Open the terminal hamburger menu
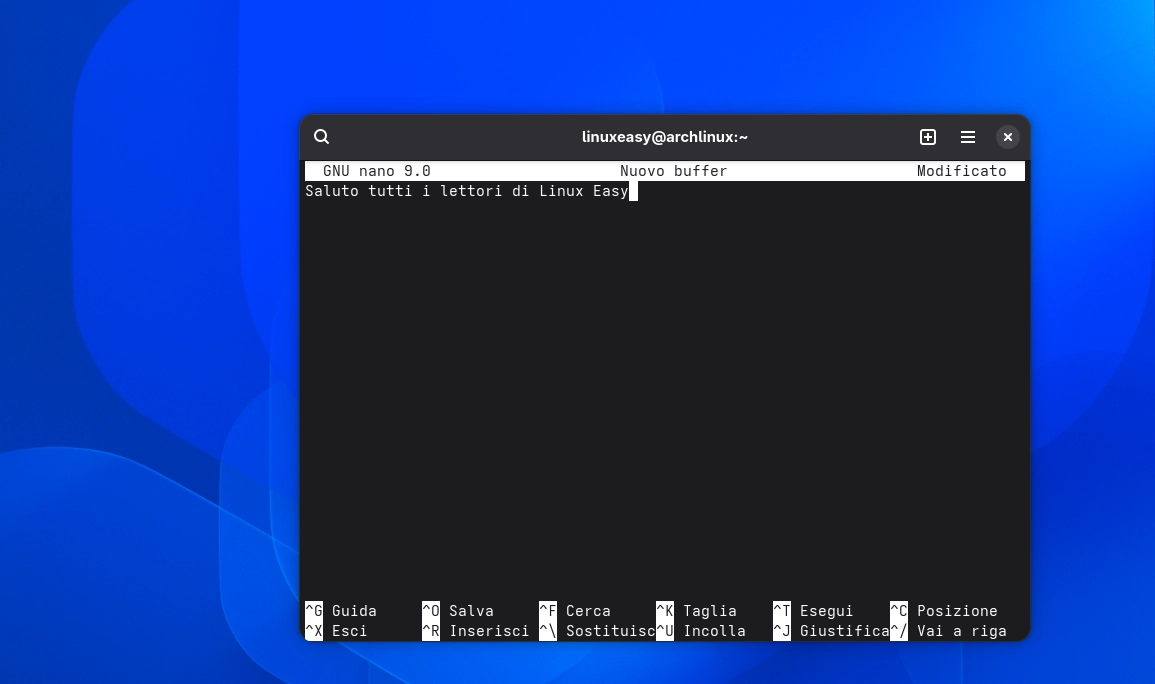 pyautogui.click(x=968, y=137)
